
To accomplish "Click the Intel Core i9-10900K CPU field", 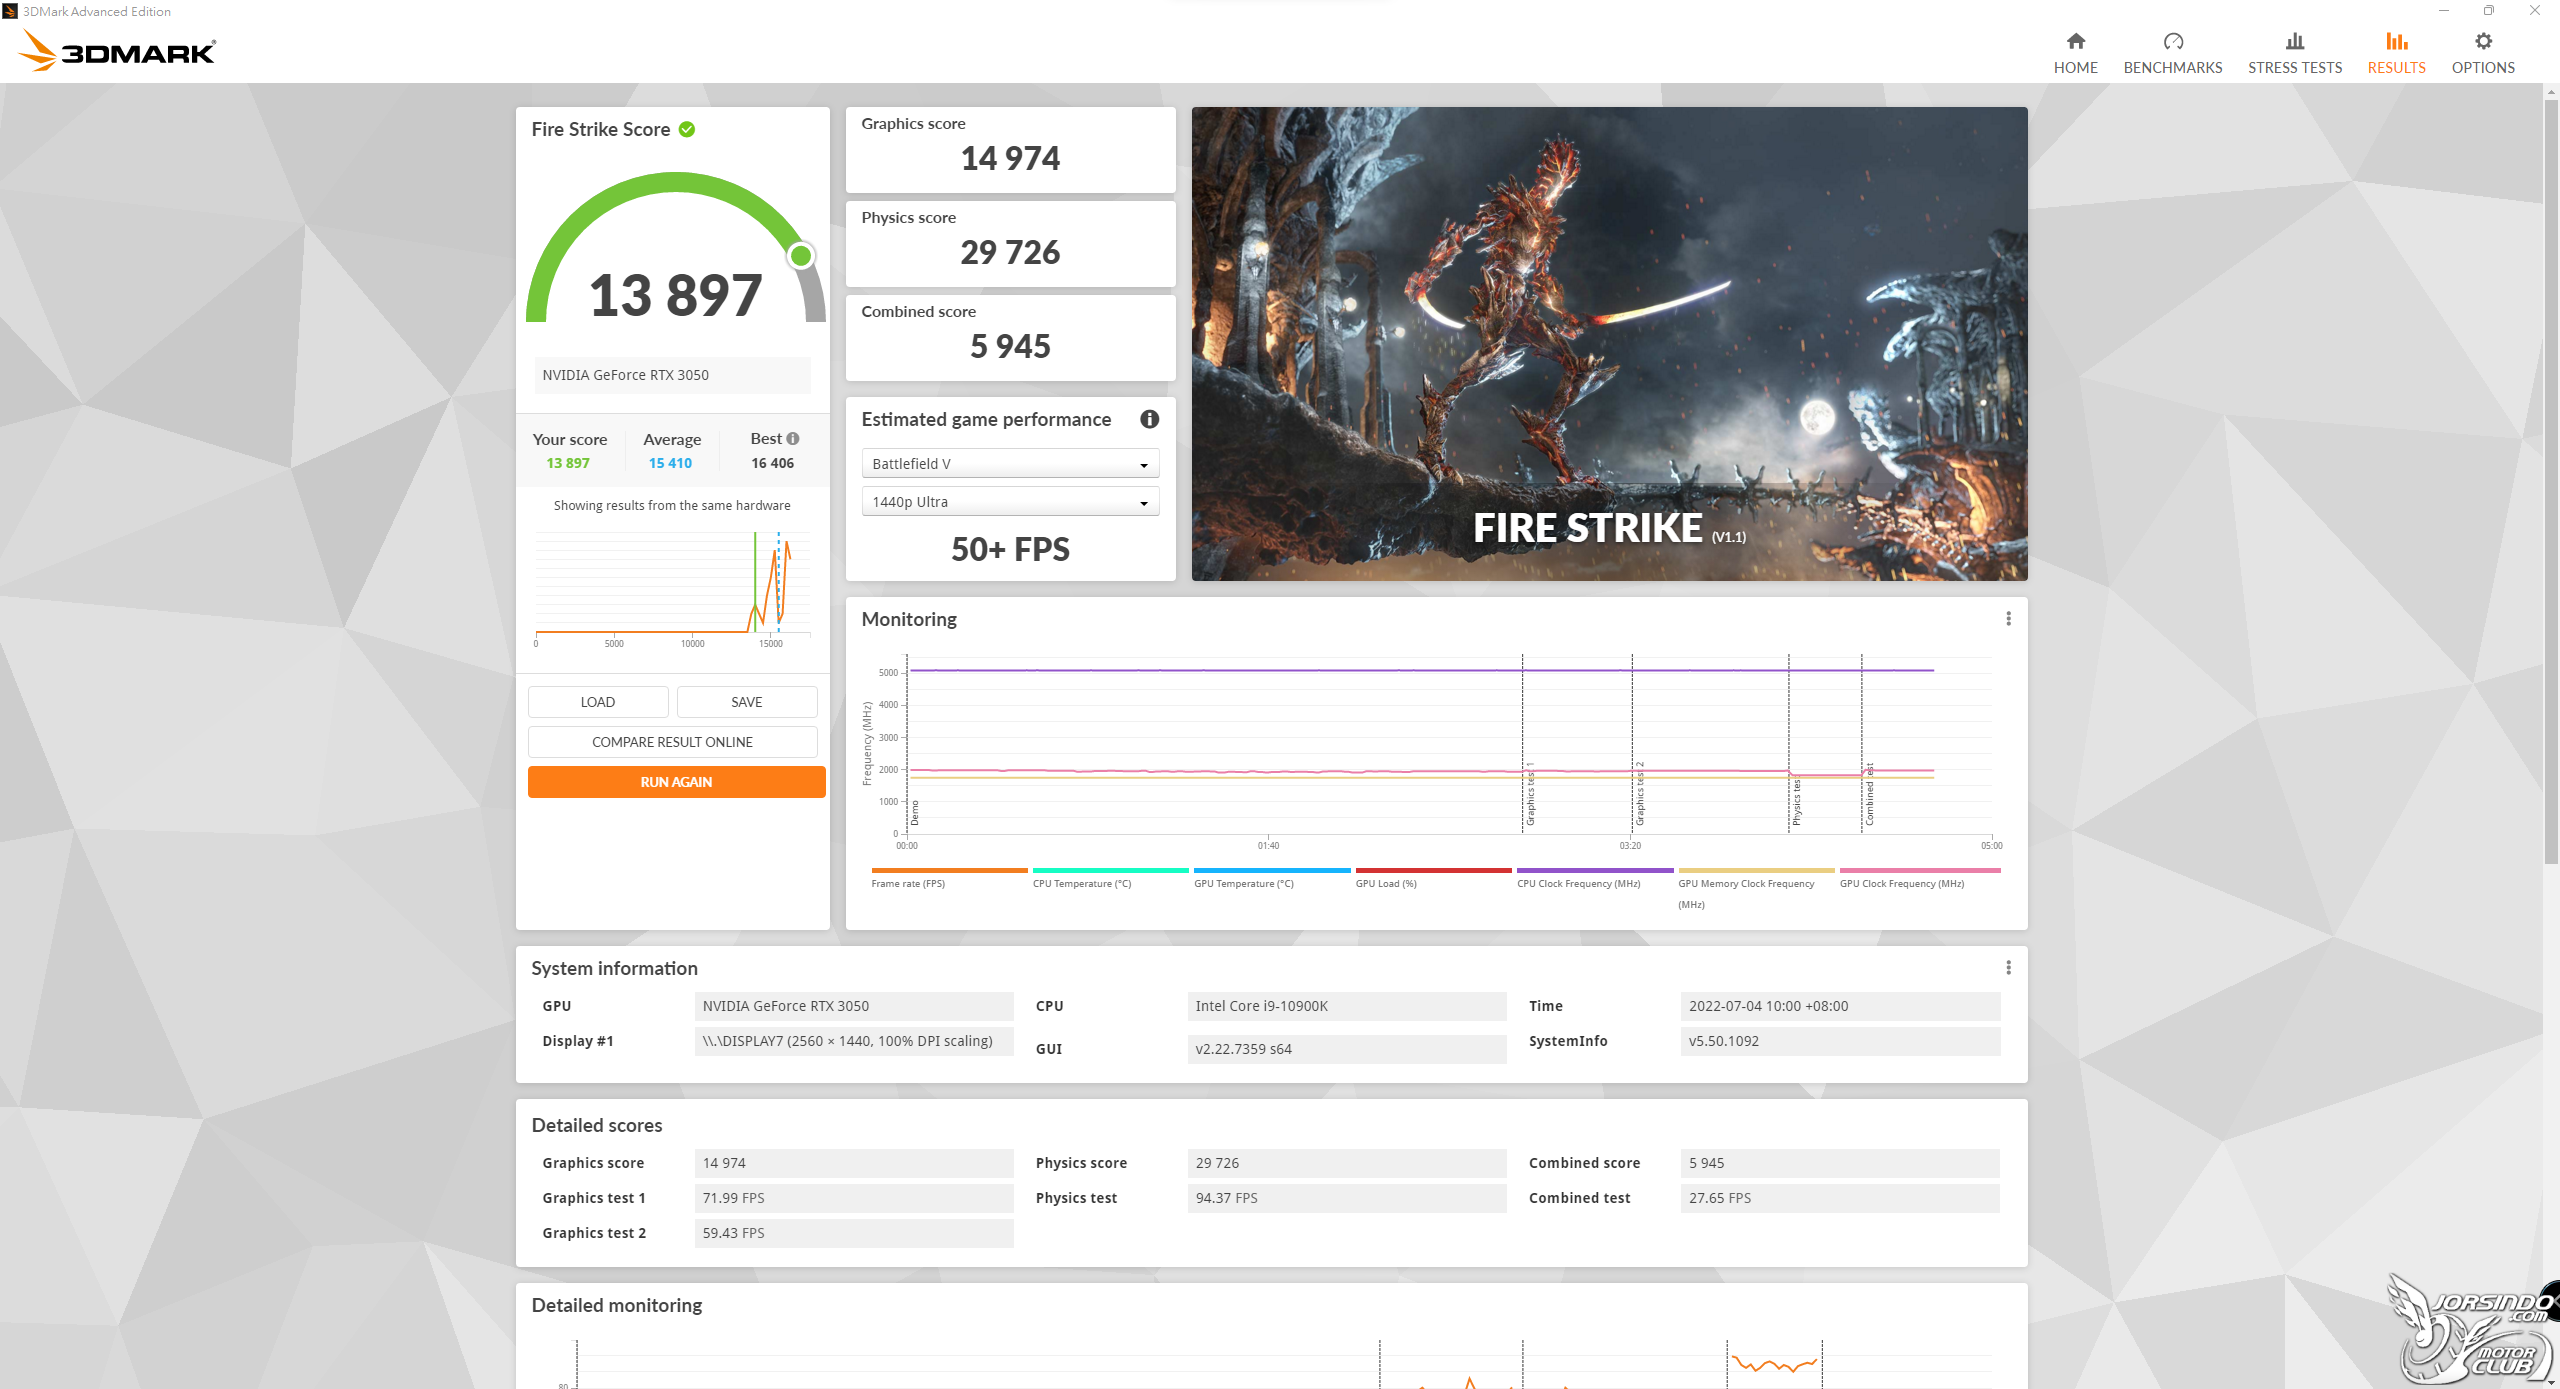I will (1346, 1006).
